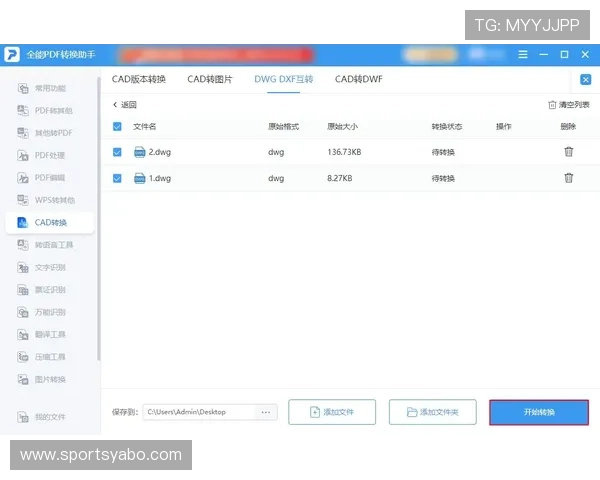This screenshot has width=600, height=480.
Task: Select the 2.dwg file name
Action: tap(160, 152)
